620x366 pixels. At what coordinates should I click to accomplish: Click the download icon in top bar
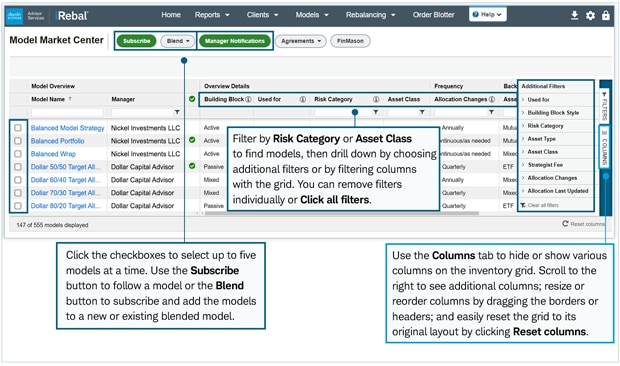tap(575, 15)
